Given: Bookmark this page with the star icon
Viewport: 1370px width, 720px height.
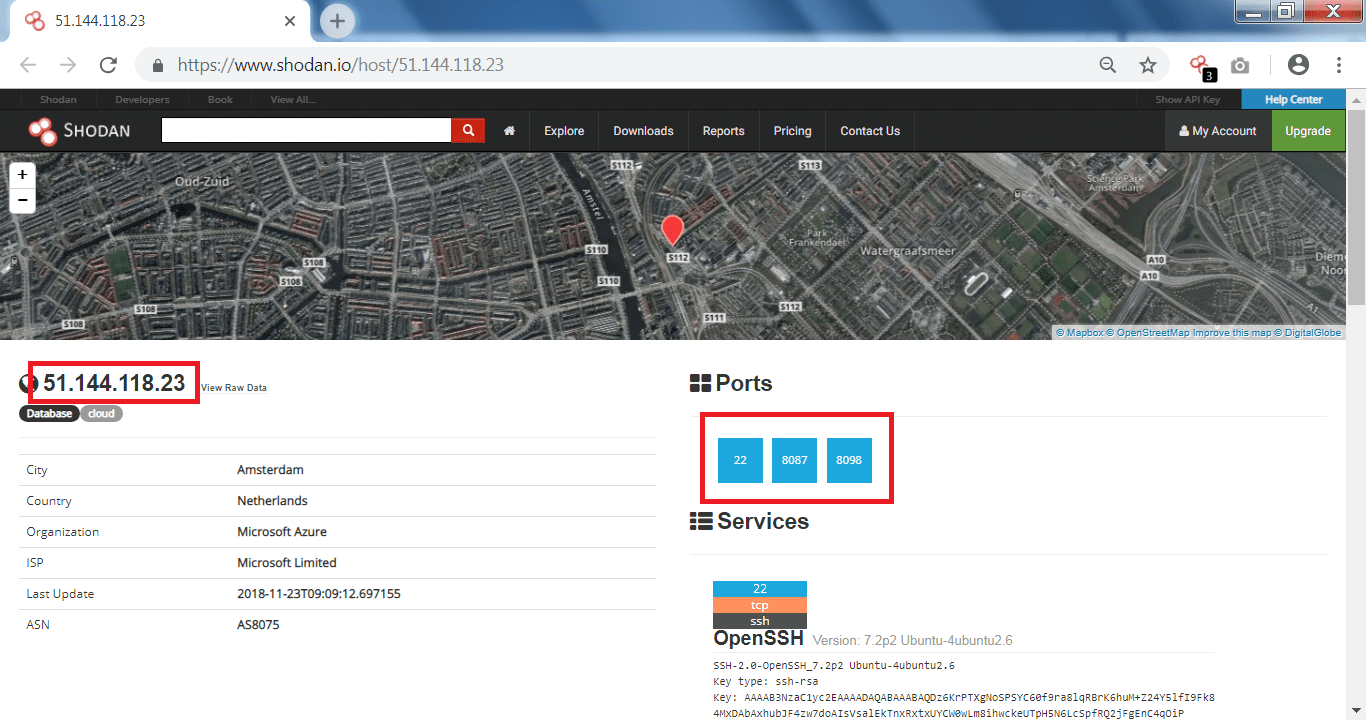Looking at the screenshot, I should coord(1148,65).
